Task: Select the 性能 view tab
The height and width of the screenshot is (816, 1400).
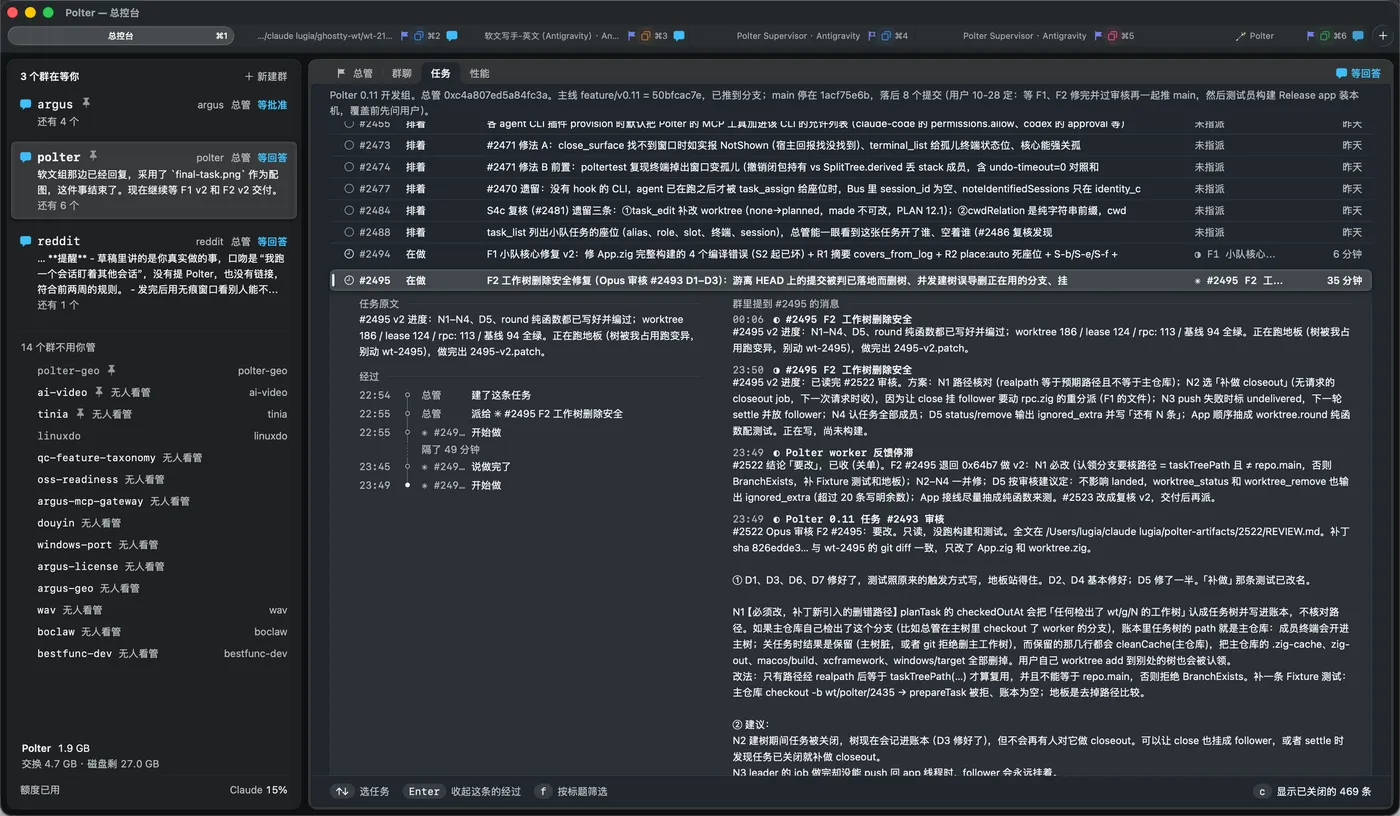Action: [x=479, y=73]
